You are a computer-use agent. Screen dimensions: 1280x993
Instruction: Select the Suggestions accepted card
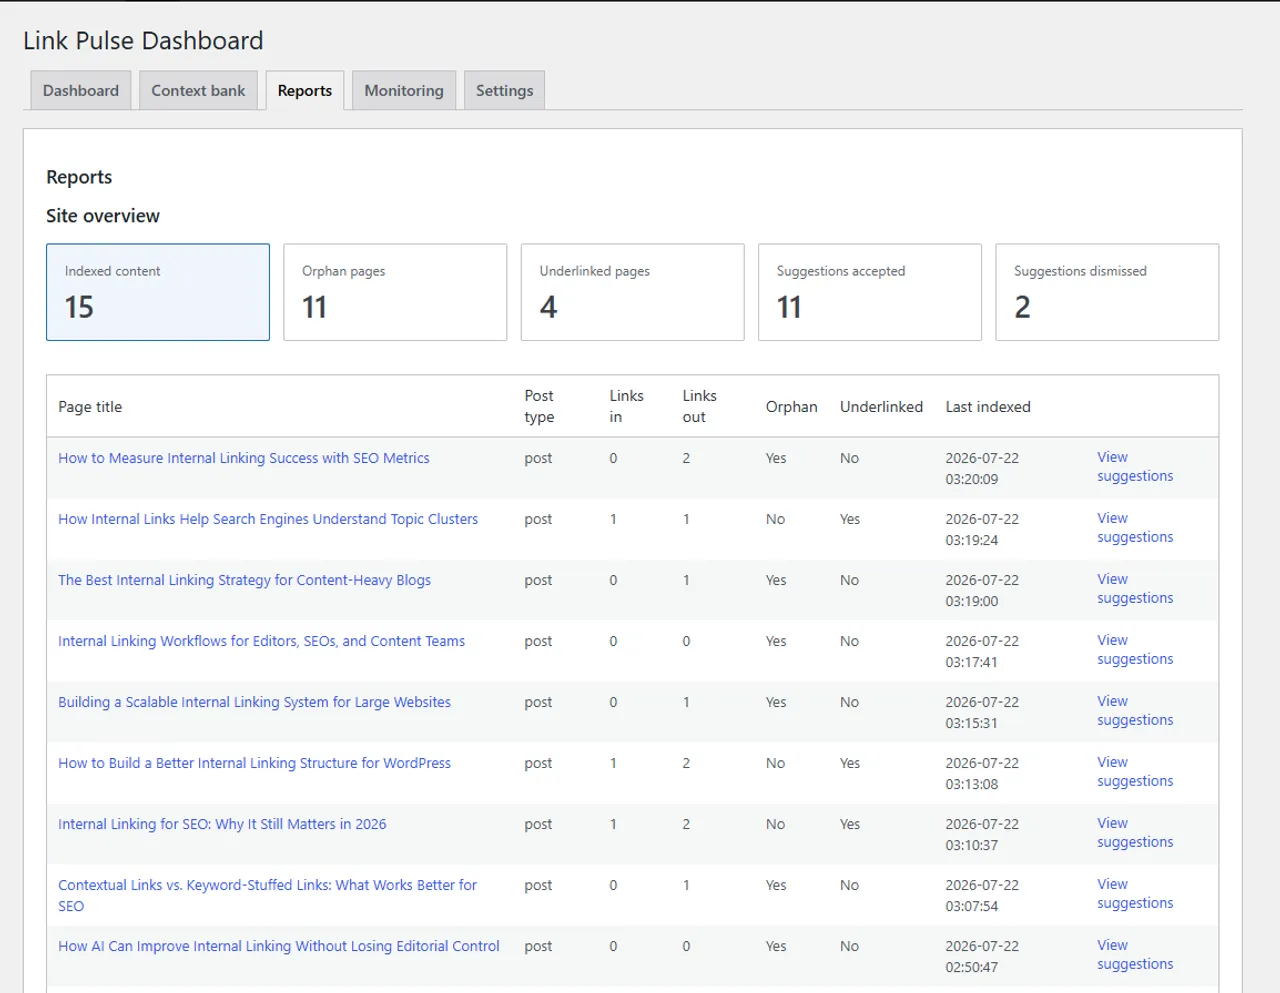point(870,292)
